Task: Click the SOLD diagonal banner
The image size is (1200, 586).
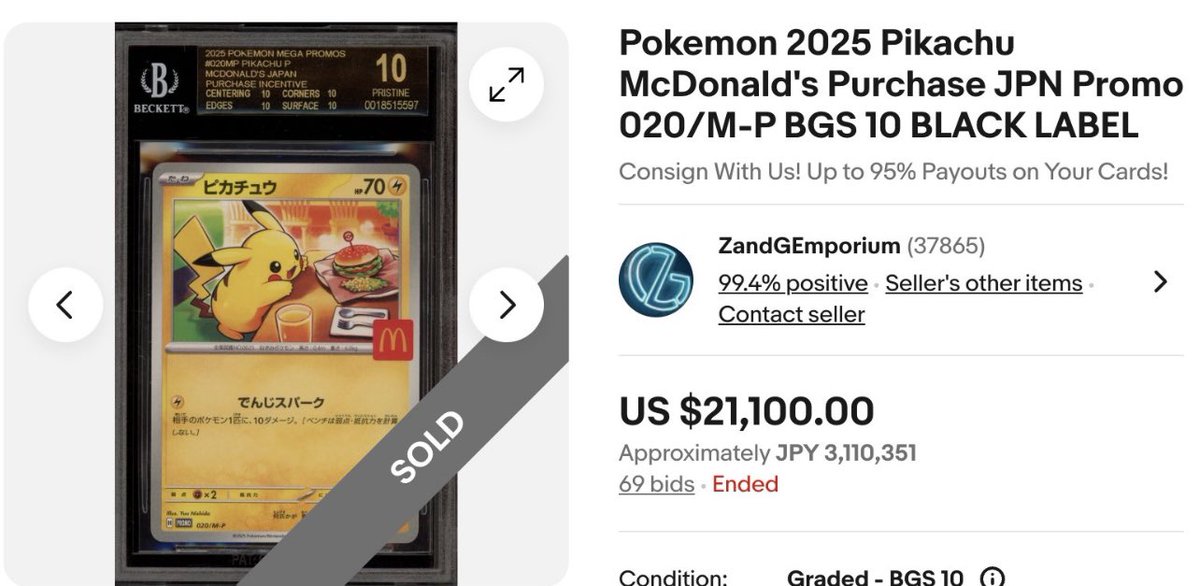Action: tap(428, 447)
